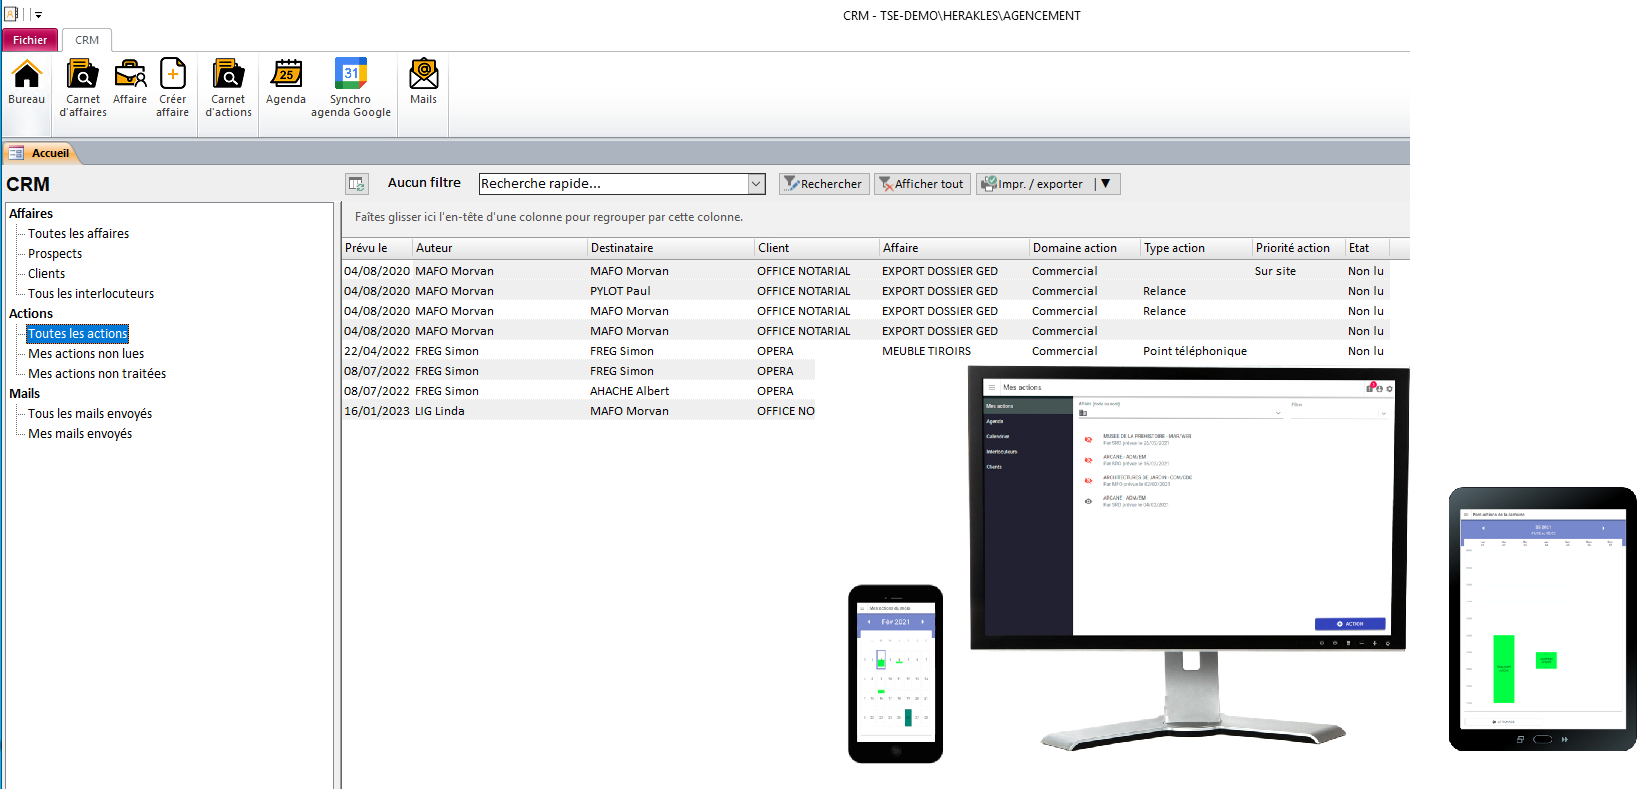Viewport: 1651px width, 789px height.
Task: Open the Fichier menu
Action: pos(30,40)
